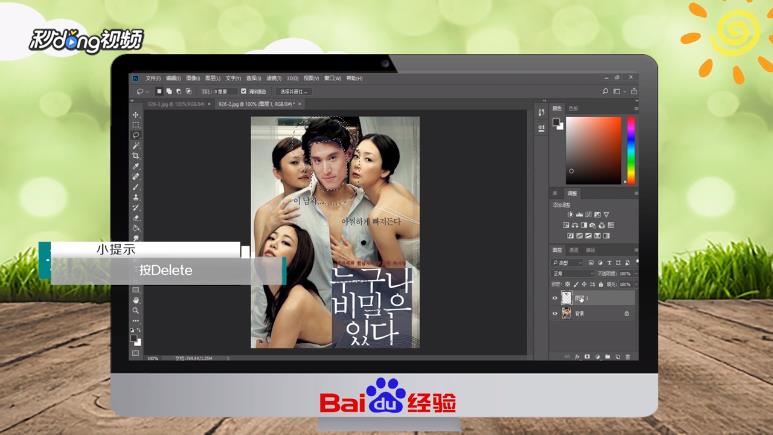Viewport: 773px width, 435px height.
Task: Click the share icon at top right
Action: coord(634,91)
